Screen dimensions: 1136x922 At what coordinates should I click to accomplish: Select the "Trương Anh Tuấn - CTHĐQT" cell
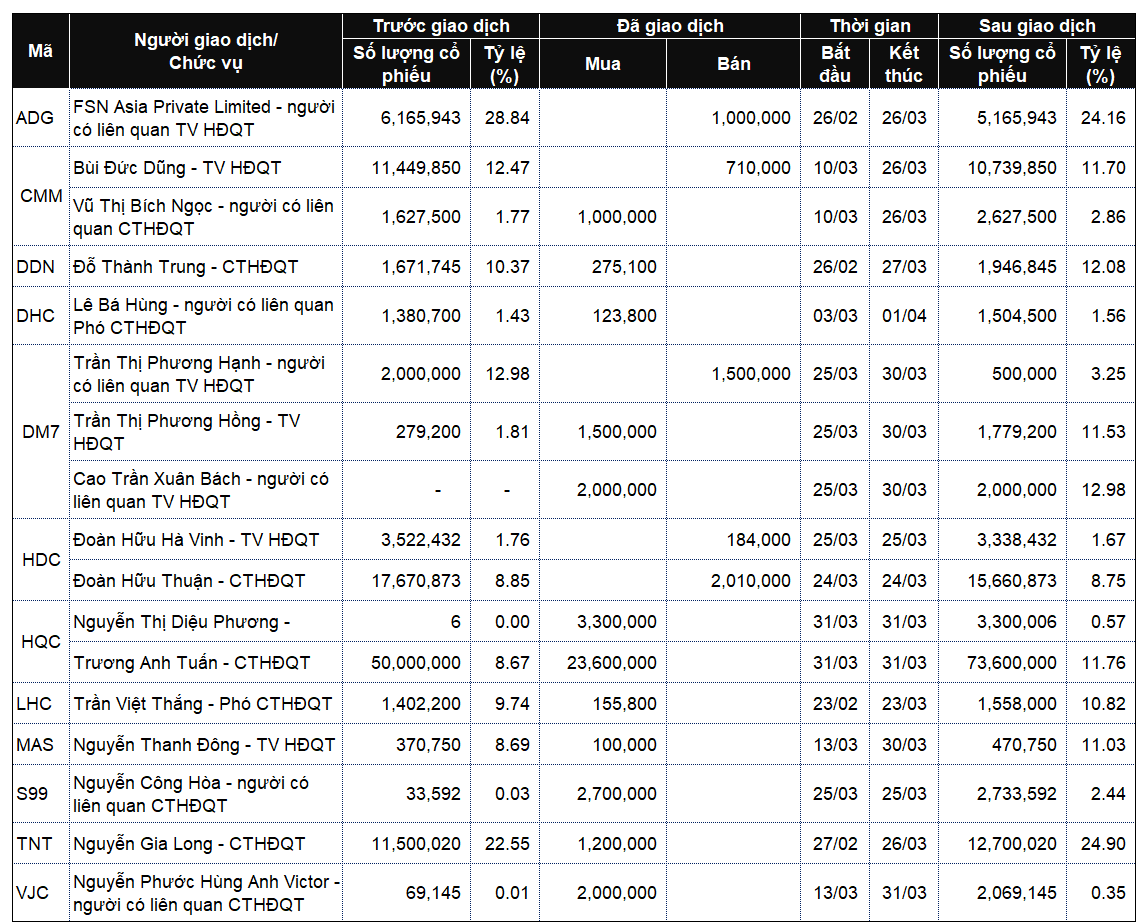[192, 663]
